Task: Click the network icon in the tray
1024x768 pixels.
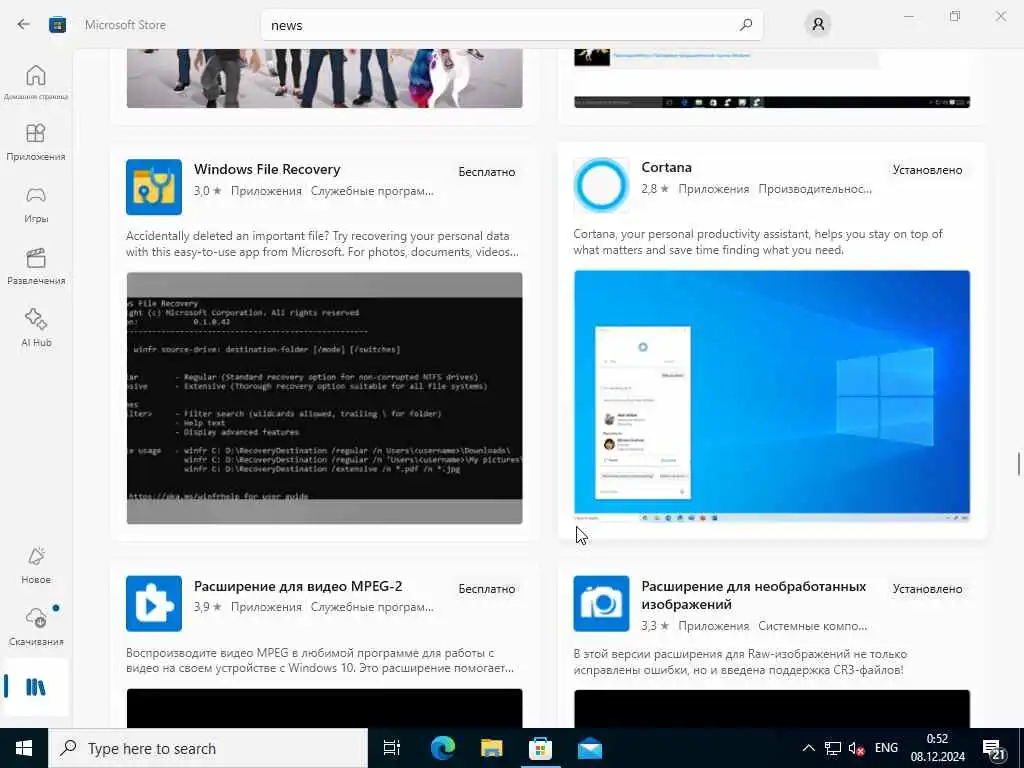Action: click(833, 748)
